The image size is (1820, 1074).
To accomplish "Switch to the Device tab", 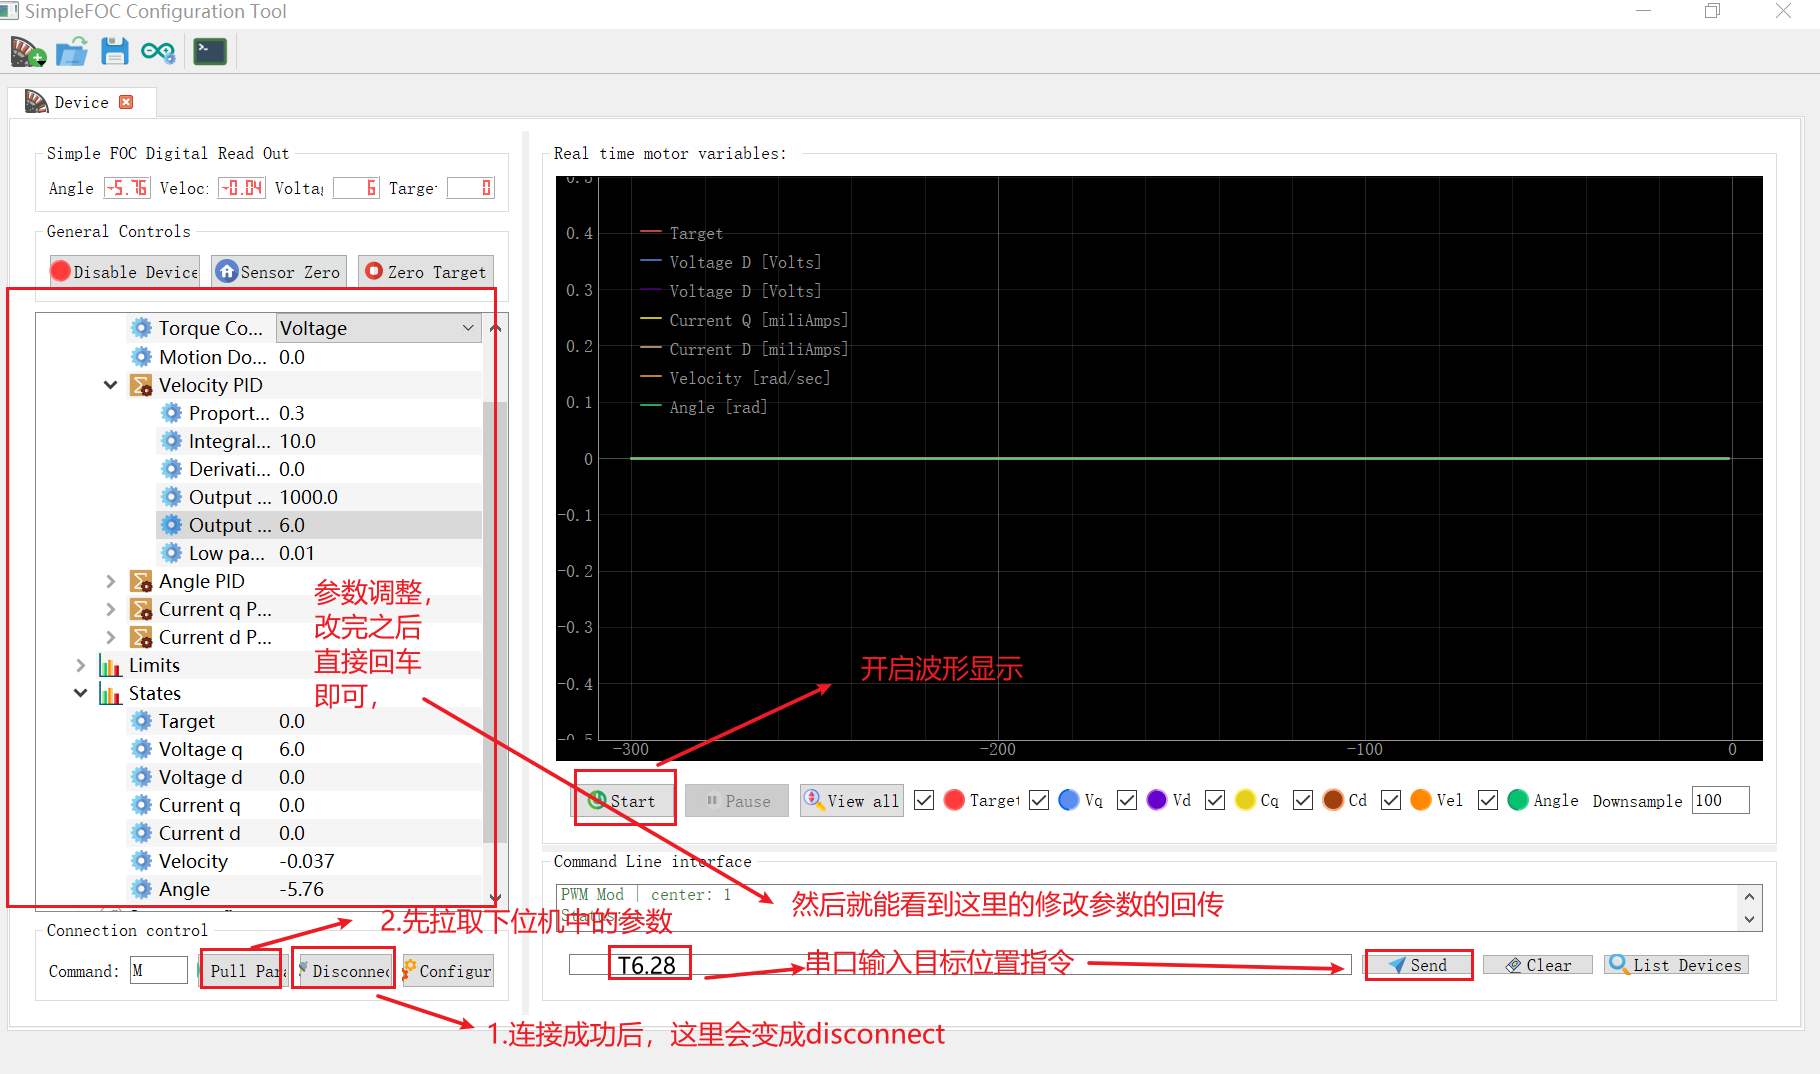I will [x=80, y=101].
